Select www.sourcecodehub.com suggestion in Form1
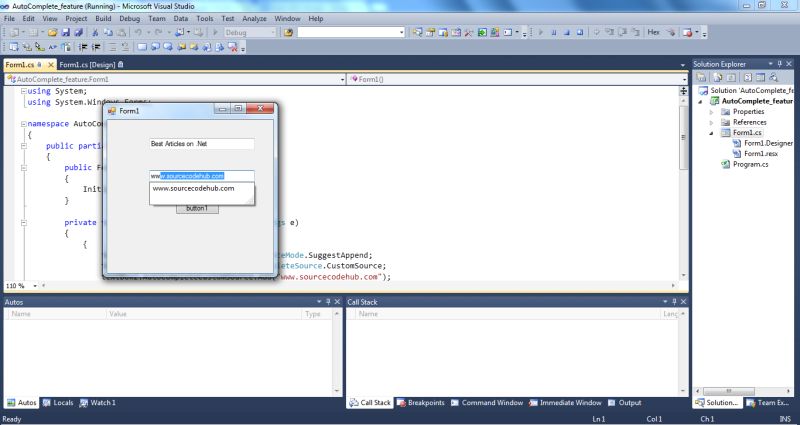This screenshot has height=425, width=800. [193, 188]
